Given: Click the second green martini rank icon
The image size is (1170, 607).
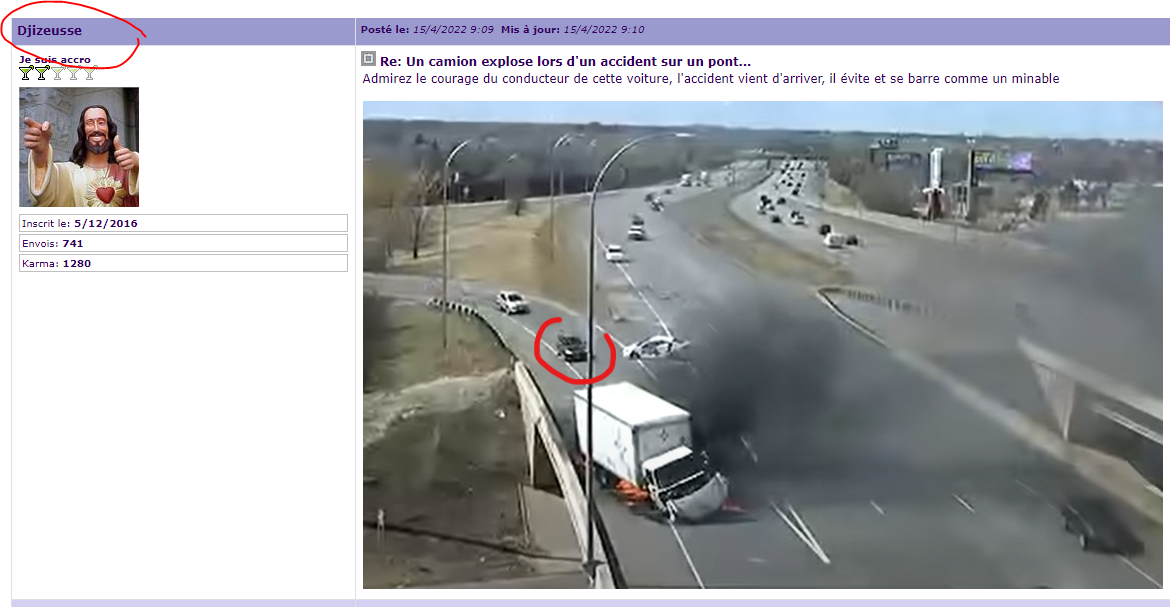Looking at the screenshot, I should pyautogui.click(x=42, y=73).
